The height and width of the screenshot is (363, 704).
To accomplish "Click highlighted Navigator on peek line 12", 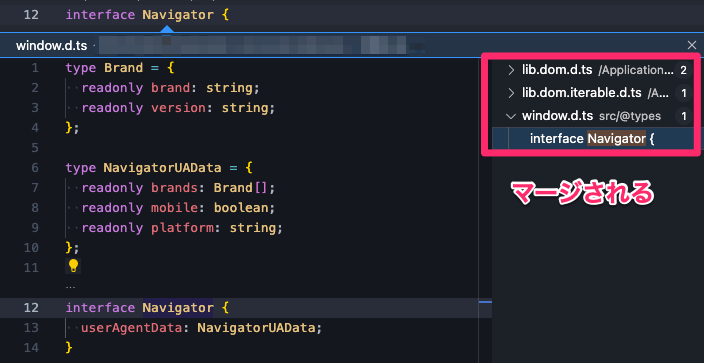I will 178,308.
